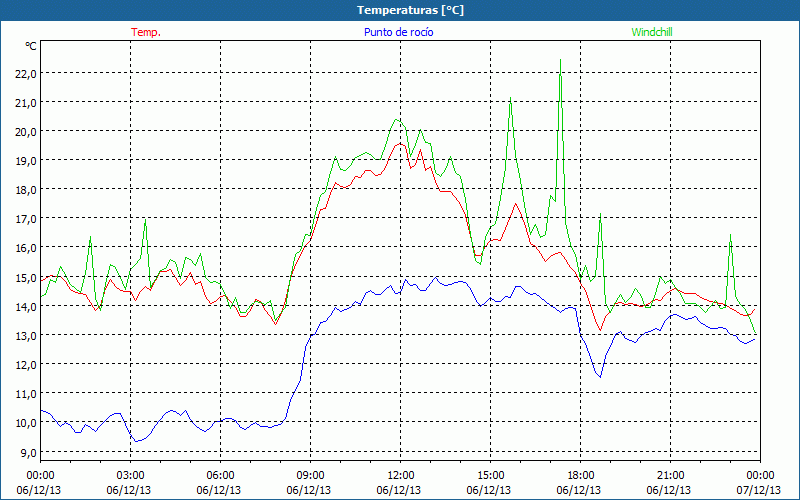Select the blue 'Punto de rocío' legend label

398,32
